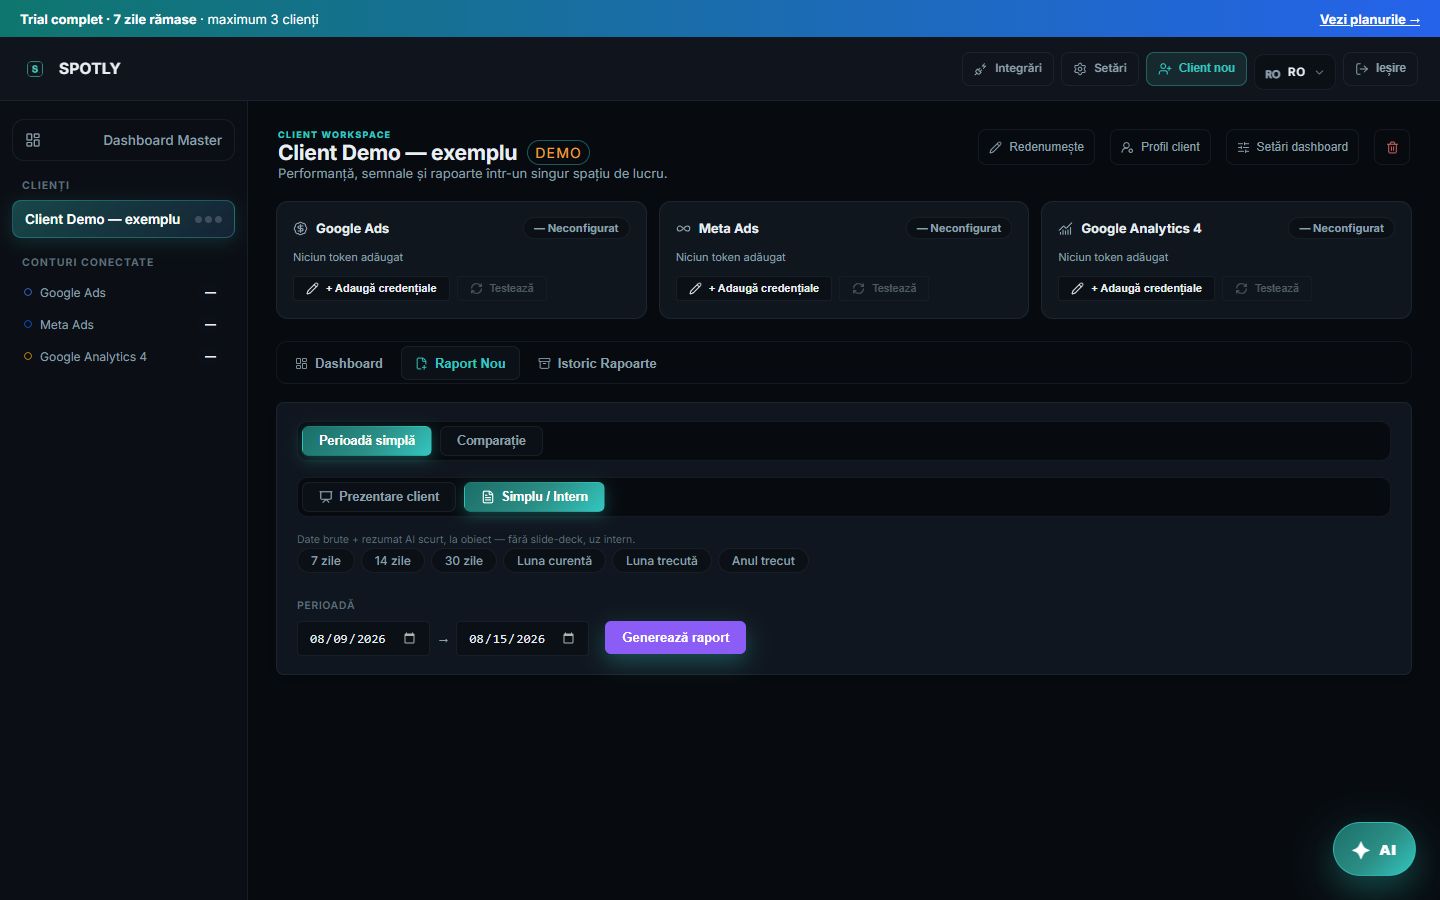Select the Prezentare client report type
Screen dimensions: 1440x900
tap(379, 497)
